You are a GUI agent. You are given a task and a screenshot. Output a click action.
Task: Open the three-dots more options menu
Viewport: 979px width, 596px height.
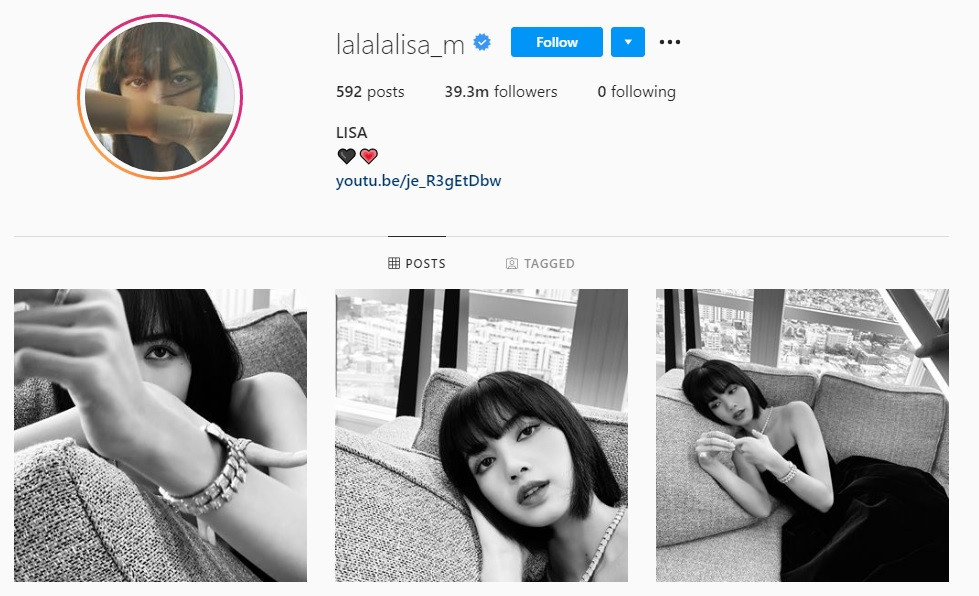[669, 42]
